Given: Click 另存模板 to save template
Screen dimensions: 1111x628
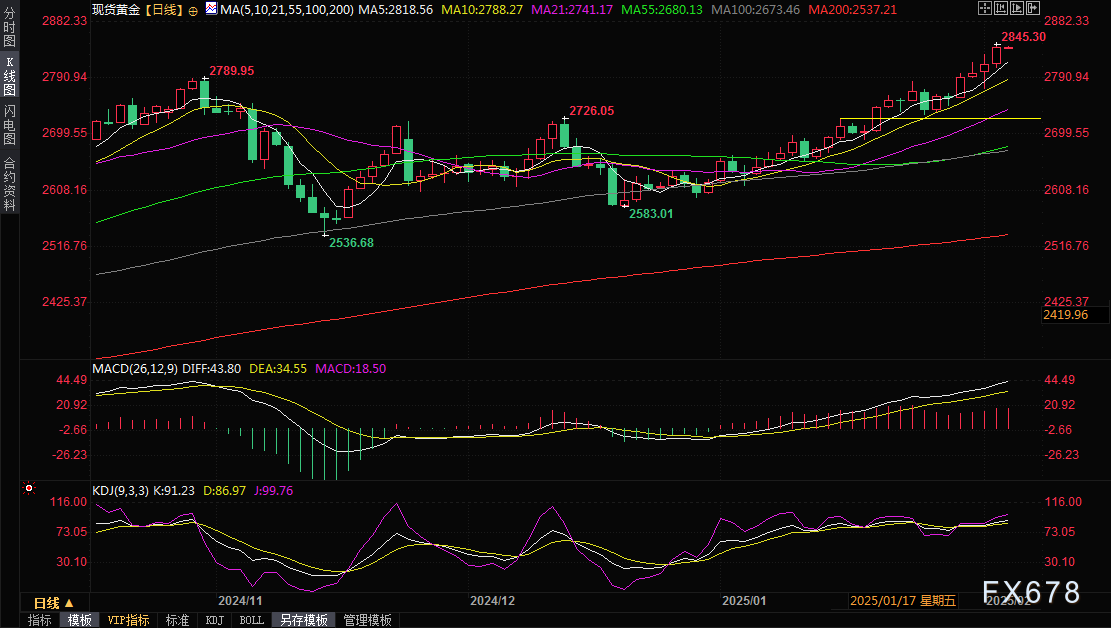Looking at the screenshot, I should [301, 620].
